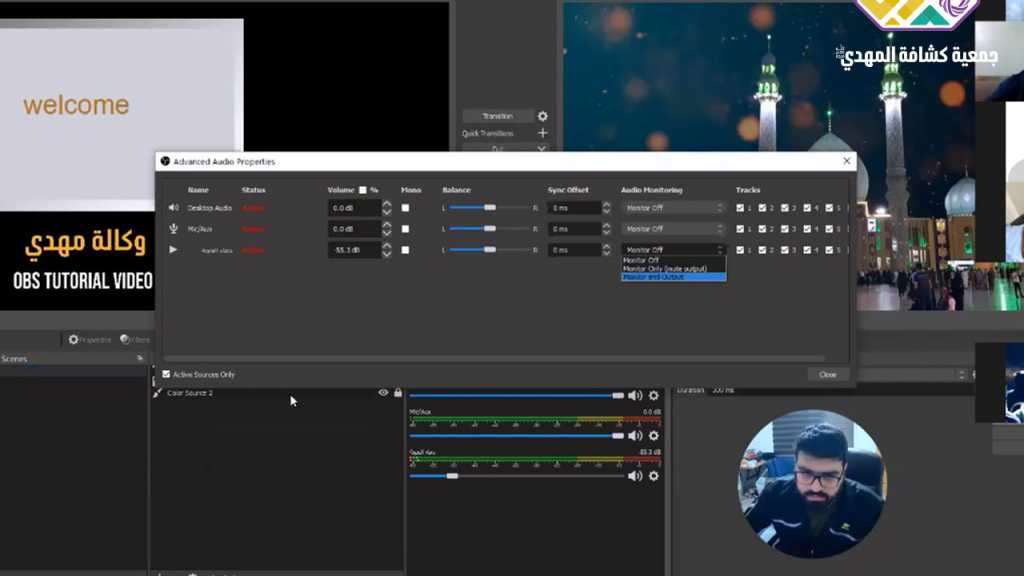Lock the Color Source 2 source
Screen dimensions: 1024x576
(398, 393)
